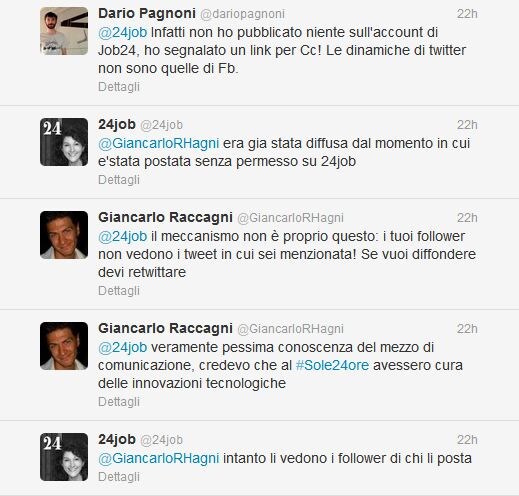This screenshot has height=496, width=519.
Task: Open @GiancarloRHagni mention in 'era gia stata' tweet
Action: point(158,144)
